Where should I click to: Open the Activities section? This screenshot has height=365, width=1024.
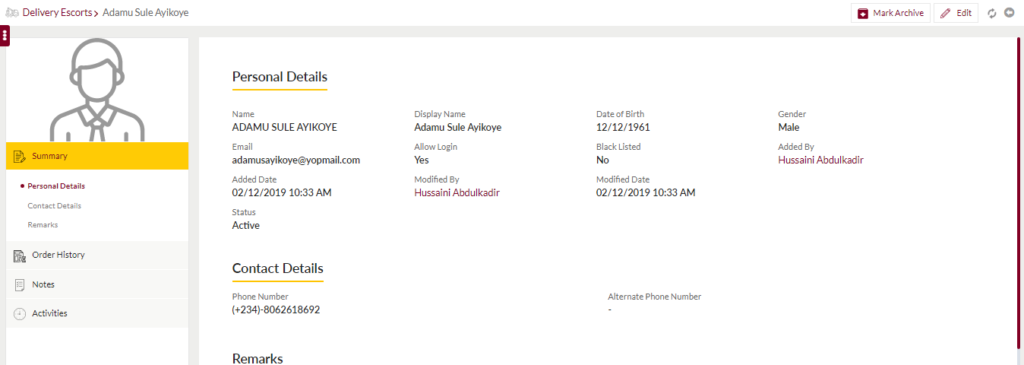pyautogui.click(x=97, y=313)
